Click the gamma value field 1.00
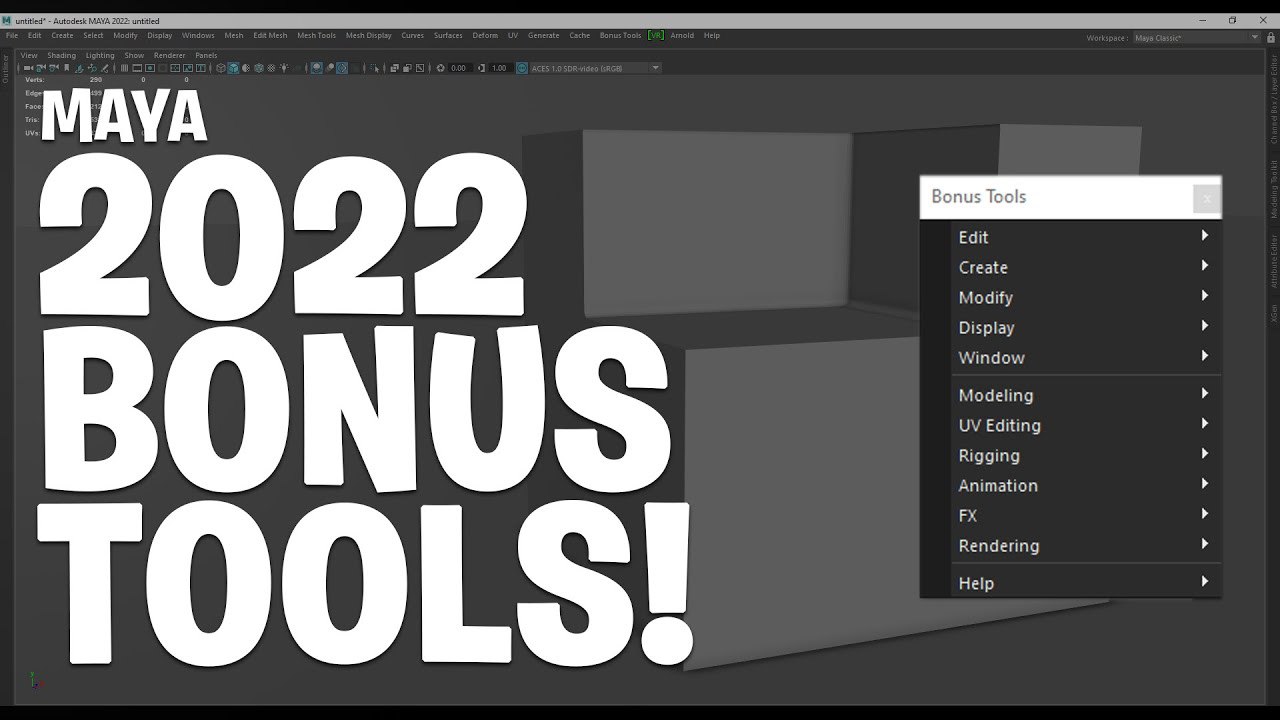 click(499, 68)
